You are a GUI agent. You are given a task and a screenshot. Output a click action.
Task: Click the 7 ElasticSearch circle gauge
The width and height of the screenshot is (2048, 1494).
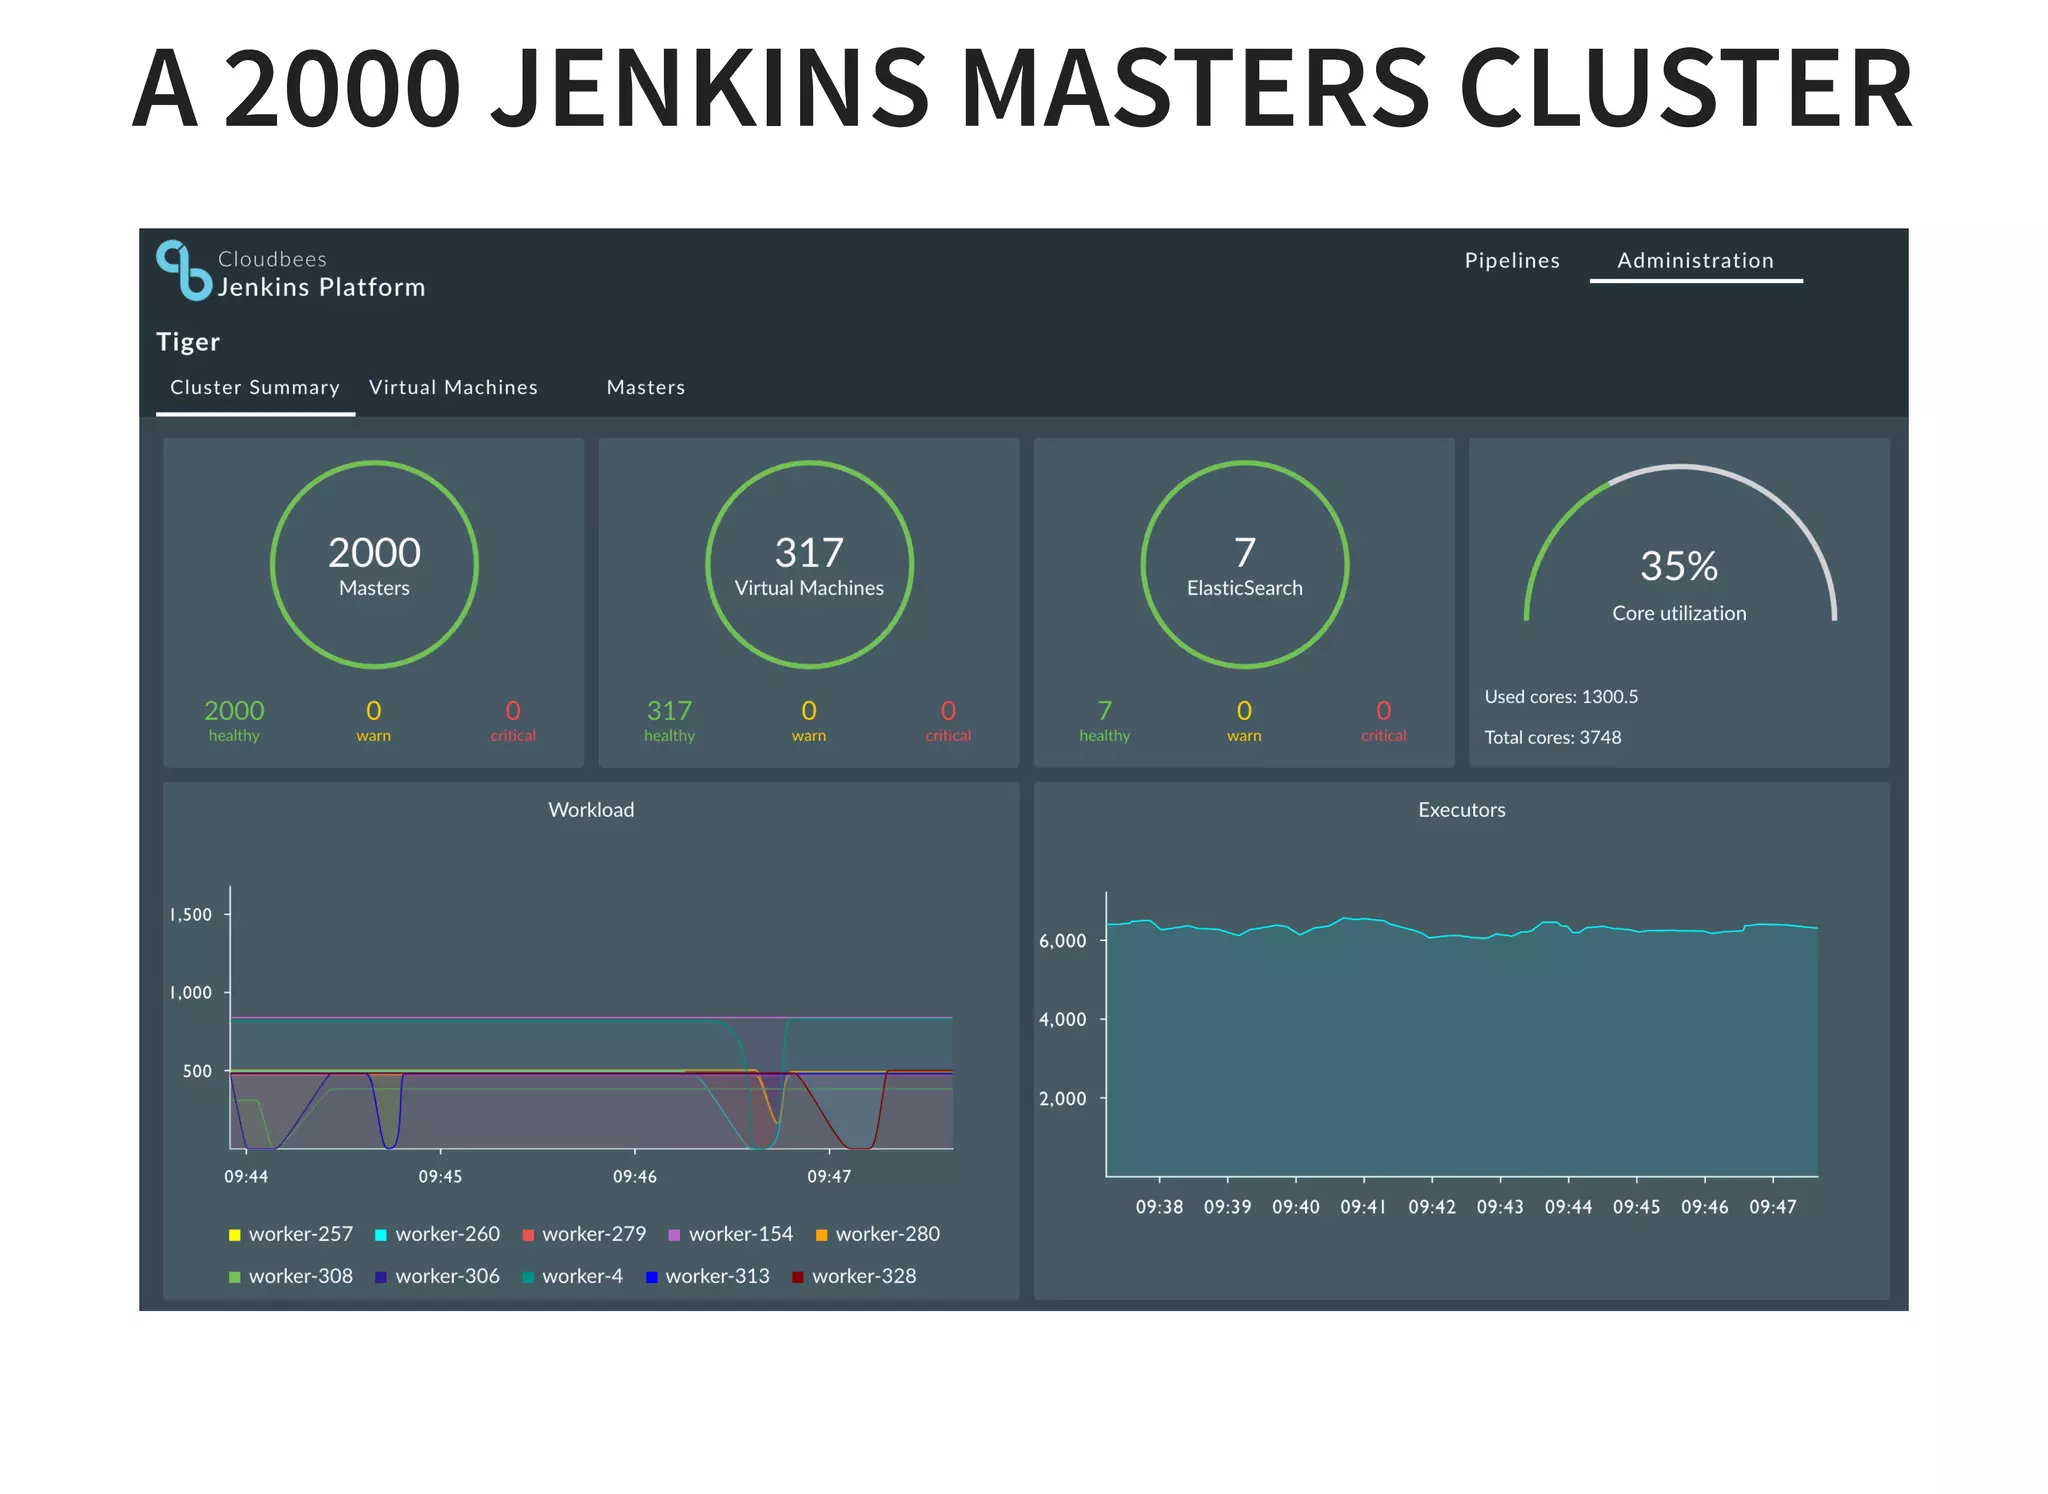pos(1245,565)
